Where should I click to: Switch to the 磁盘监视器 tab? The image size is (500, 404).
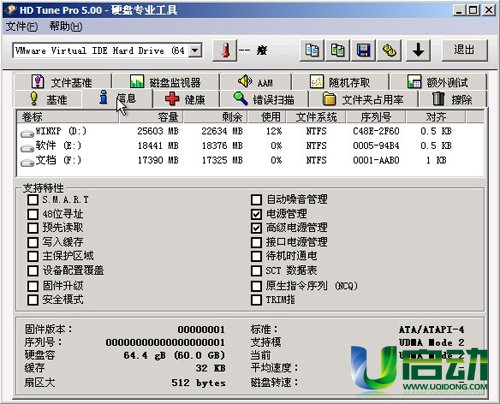pyautogui.click(x=166, y=82)
